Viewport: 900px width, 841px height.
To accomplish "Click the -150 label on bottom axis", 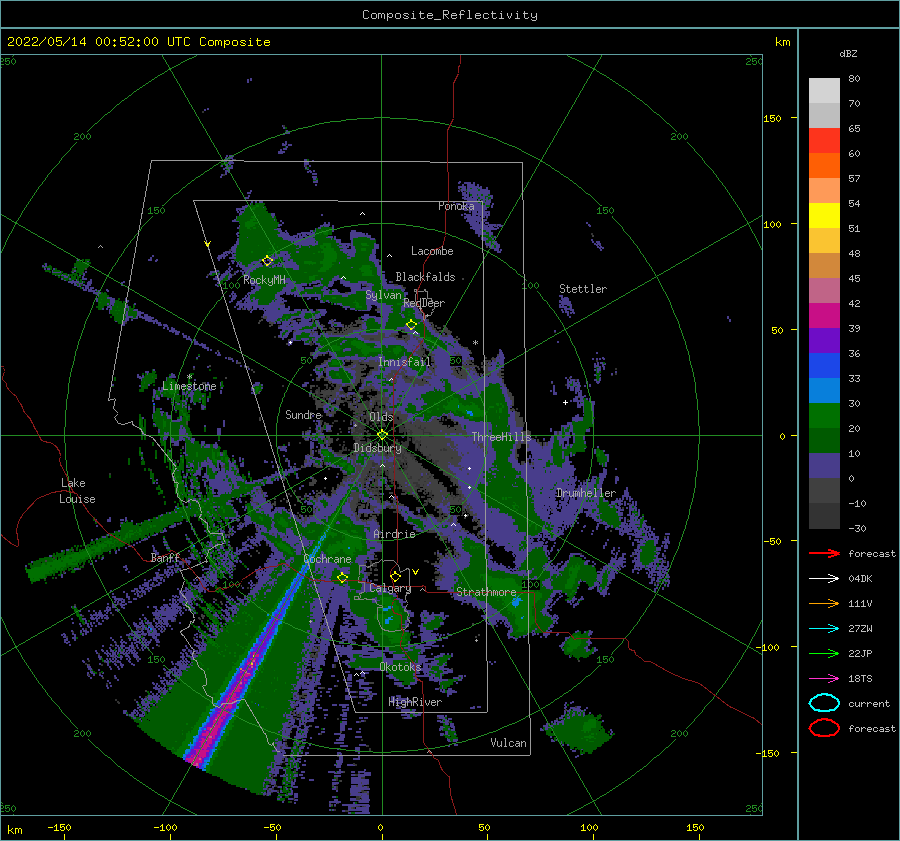I will coord(59,827).
